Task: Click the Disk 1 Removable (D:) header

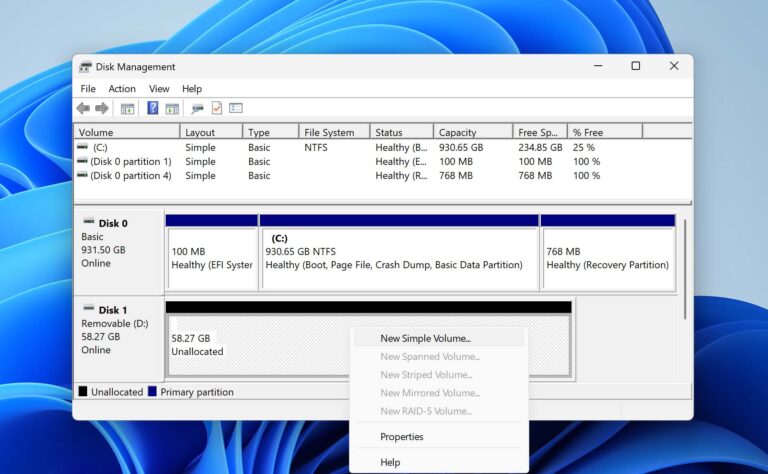Action: click(119, 338)
